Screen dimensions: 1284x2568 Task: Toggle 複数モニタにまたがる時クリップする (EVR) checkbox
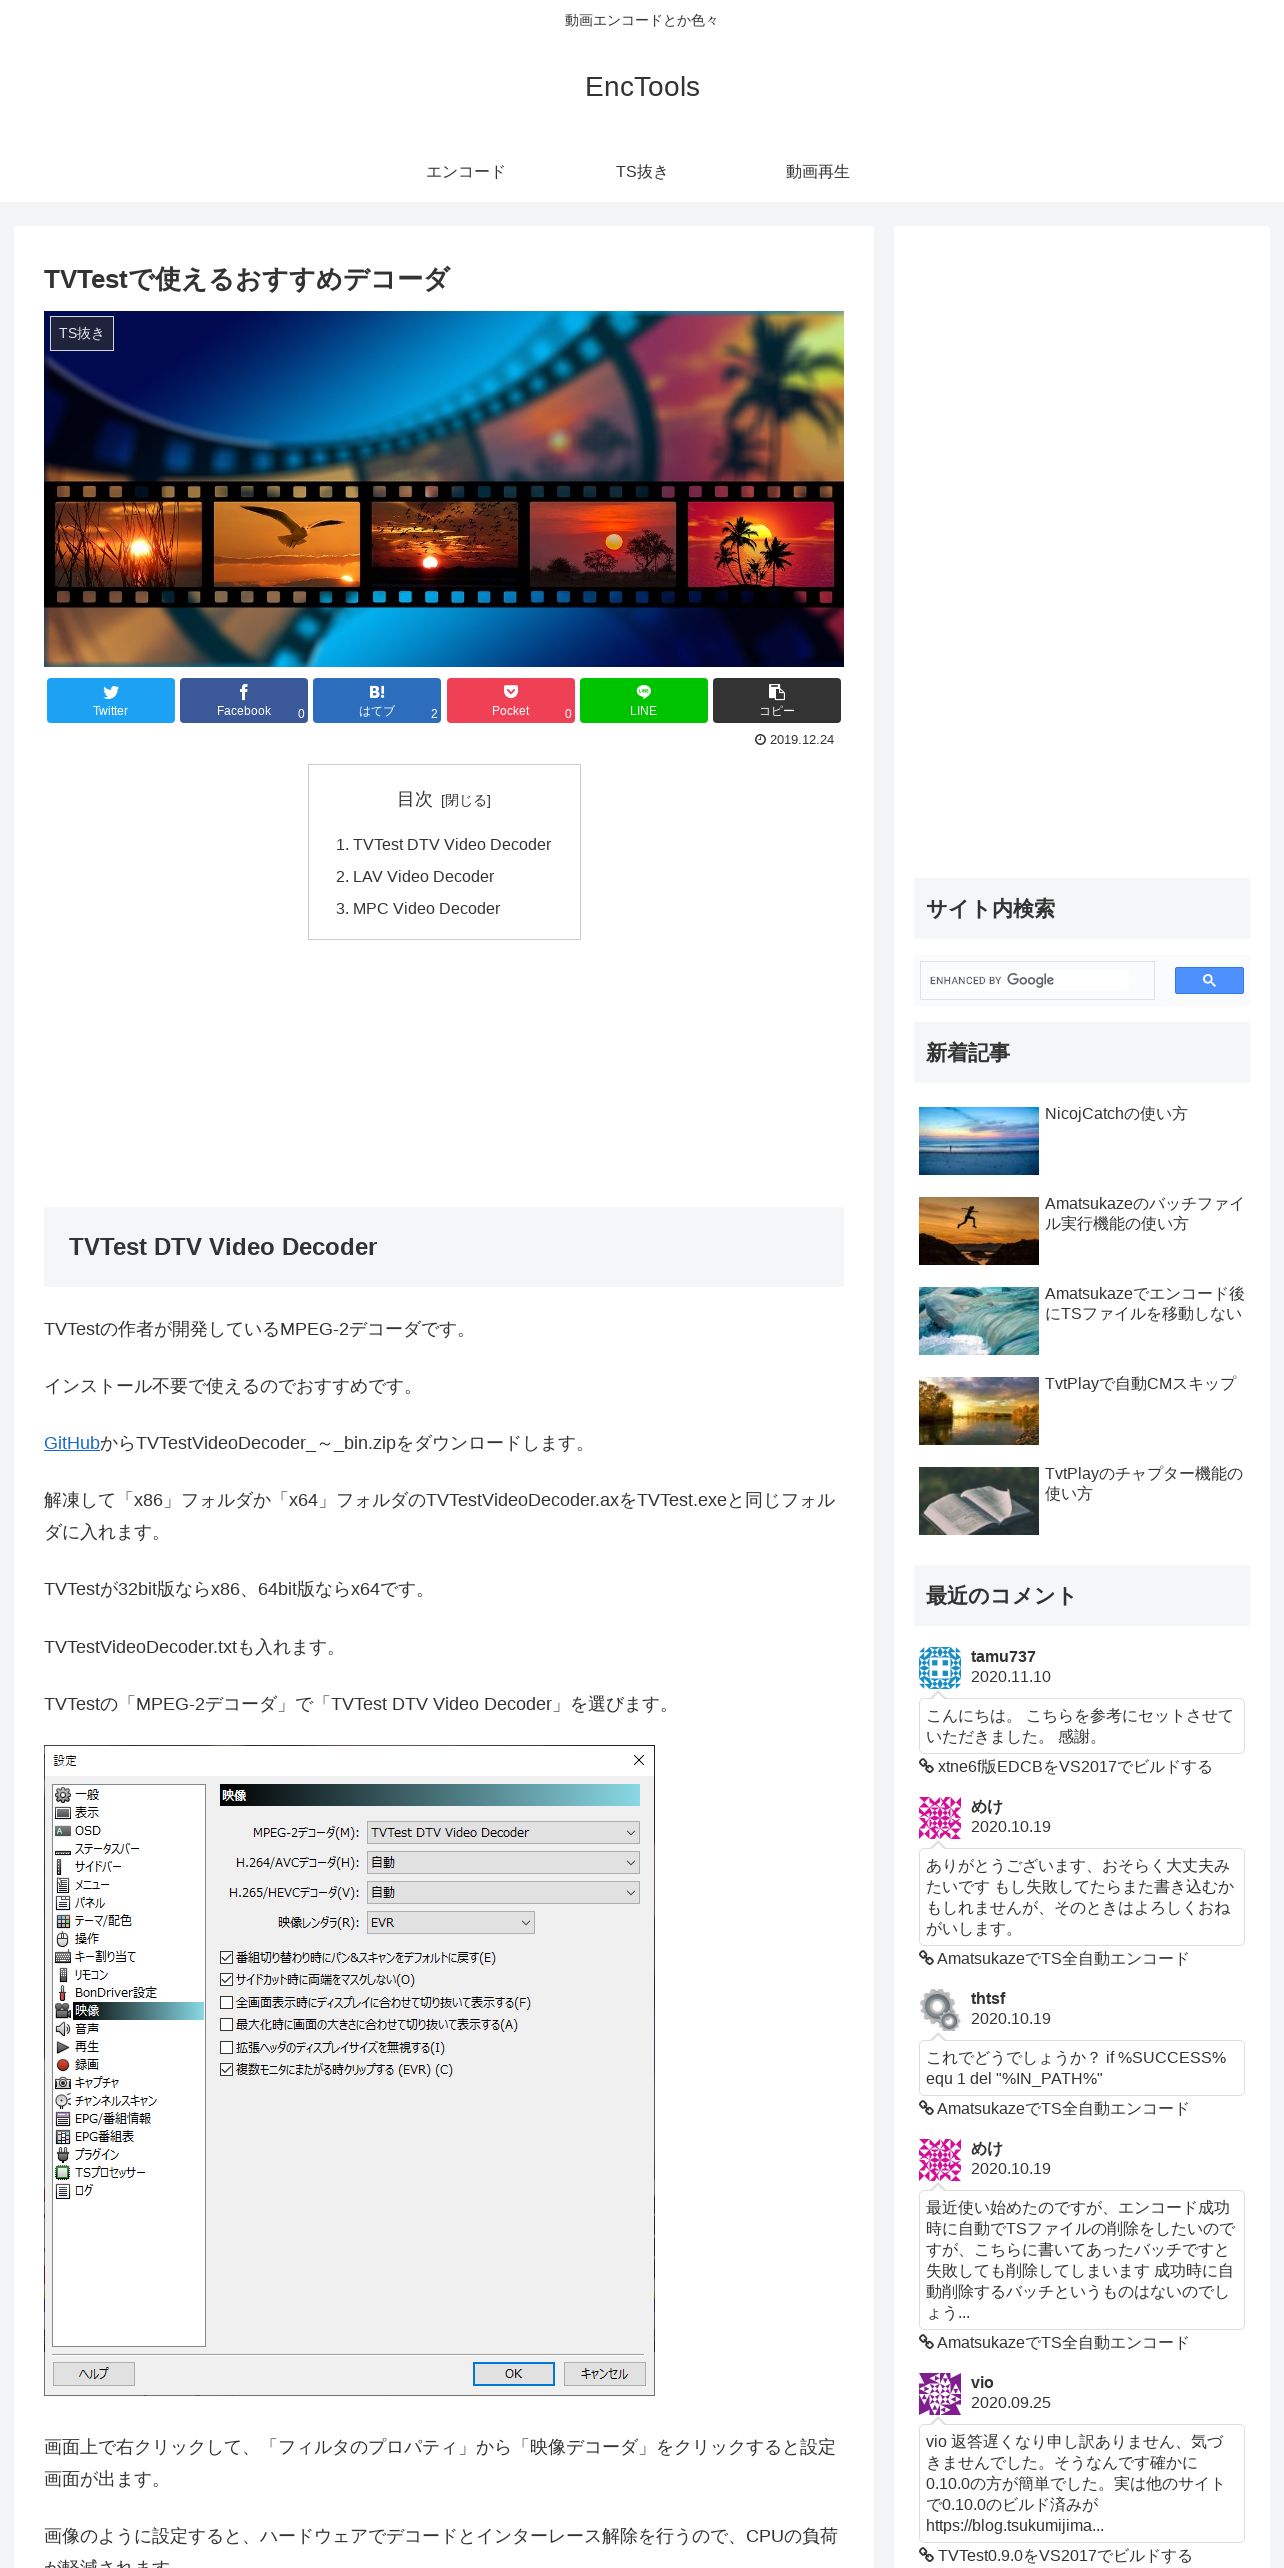tap(227, 2069)
